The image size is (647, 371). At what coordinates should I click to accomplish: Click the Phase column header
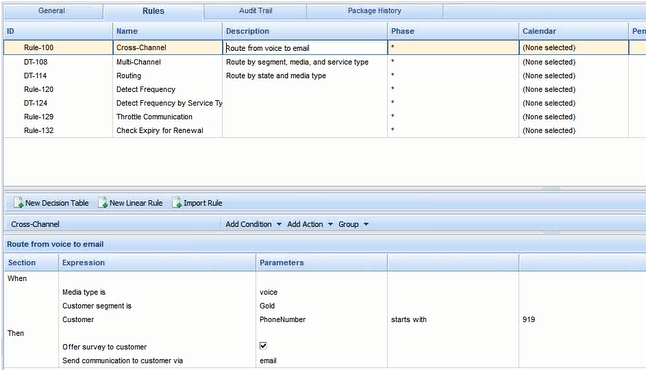(x=453, y=31)
